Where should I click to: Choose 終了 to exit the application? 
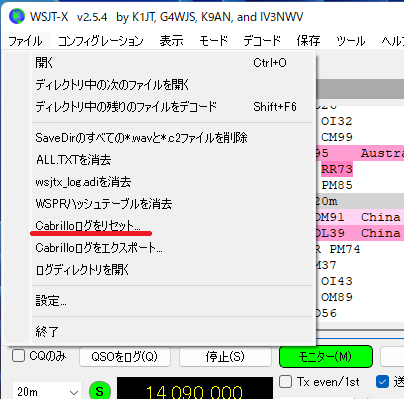point(172,332)
